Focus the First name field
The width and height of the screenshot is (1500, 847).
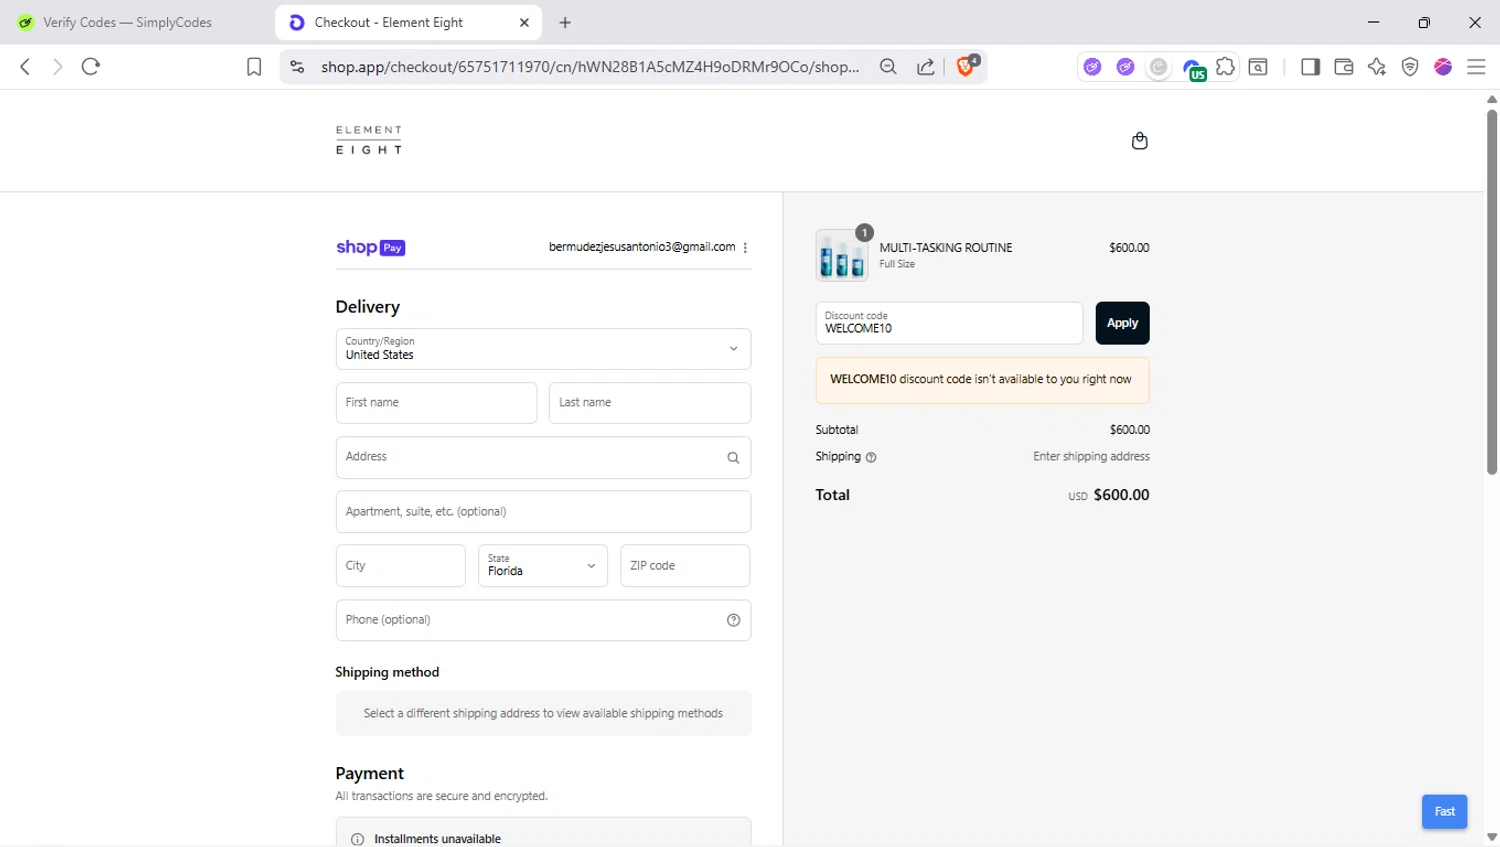click(436, 403)
